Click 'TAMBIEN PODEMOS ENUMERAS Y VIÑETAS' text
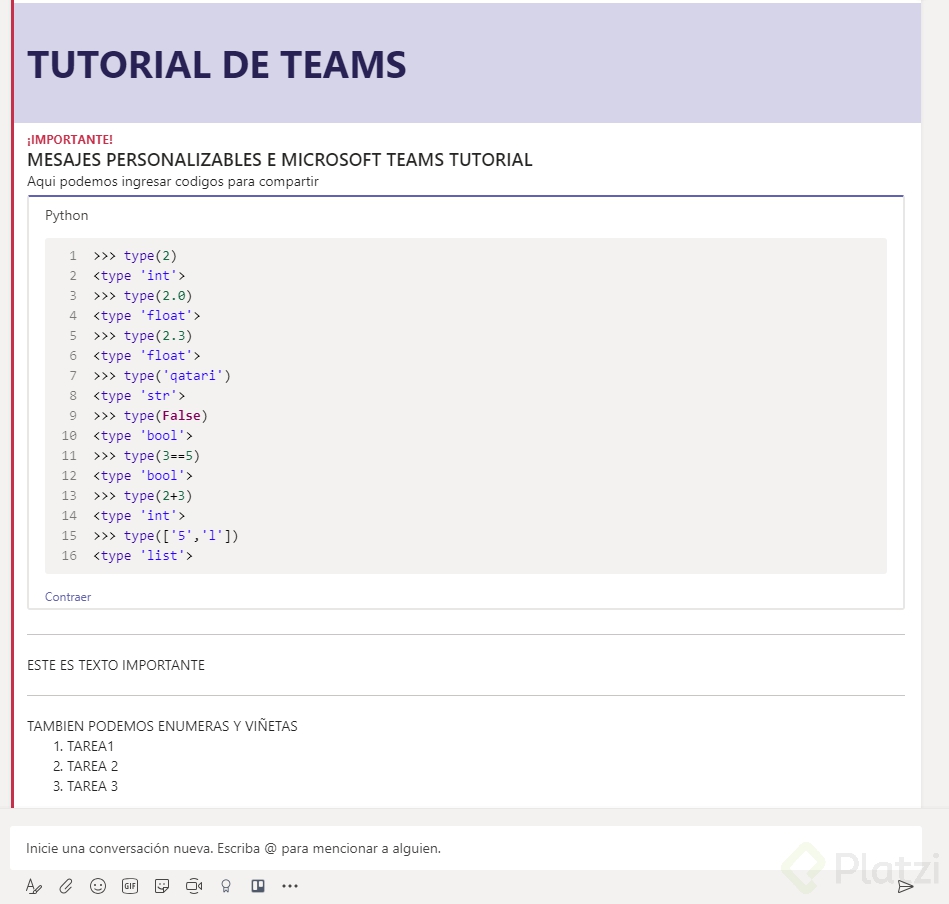Screen dimensions: 949x904 162,726
